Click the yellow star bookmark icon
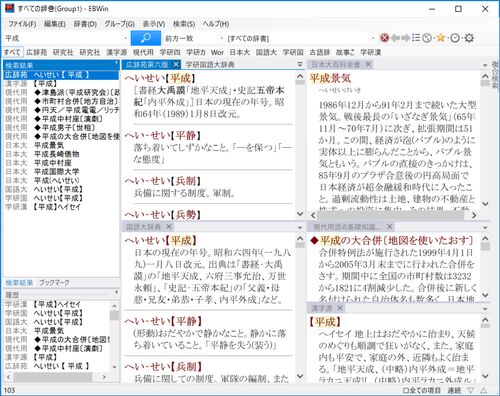This screenshot has width=500, height=396. pyautogui.click(x=441, y=38)
